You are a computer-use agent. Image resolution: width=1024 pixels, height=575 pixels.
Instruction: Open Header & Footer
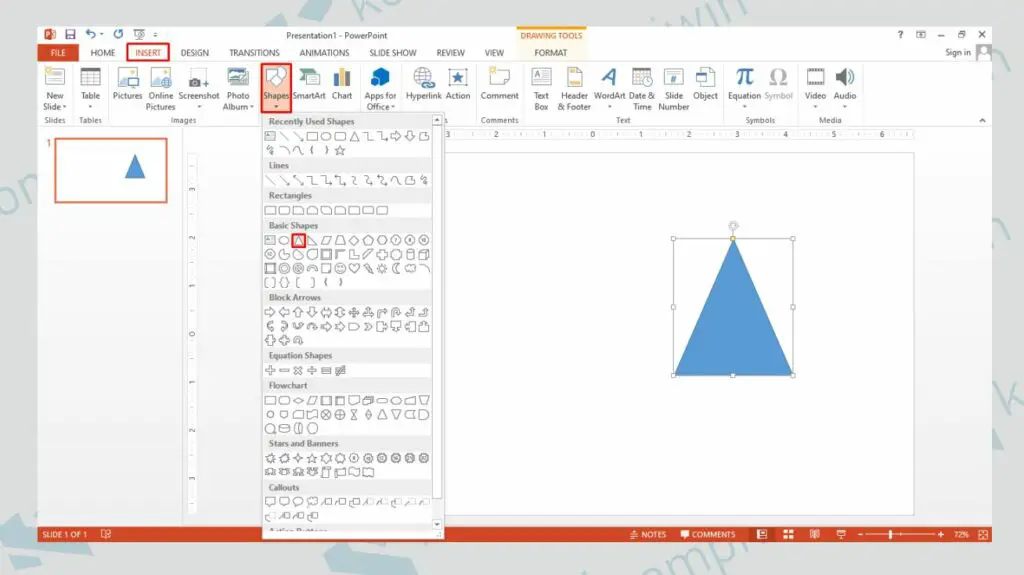[574, 88]
